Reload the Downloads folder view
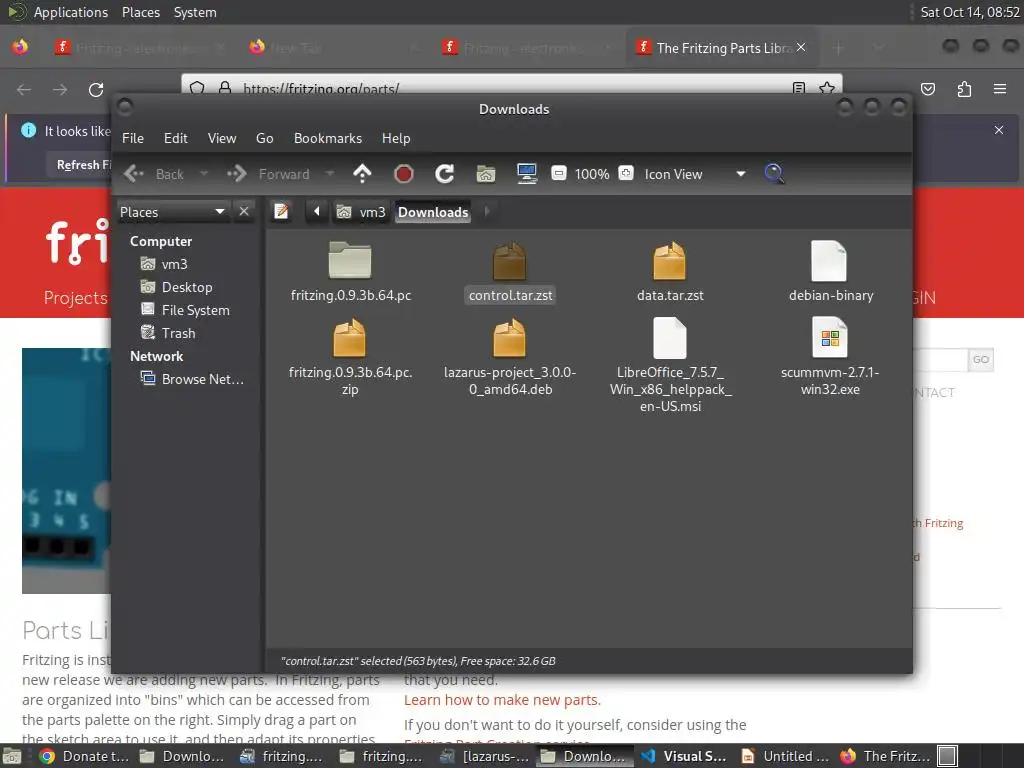Viewport: 1024px width, 768px height. coord(445,174)
